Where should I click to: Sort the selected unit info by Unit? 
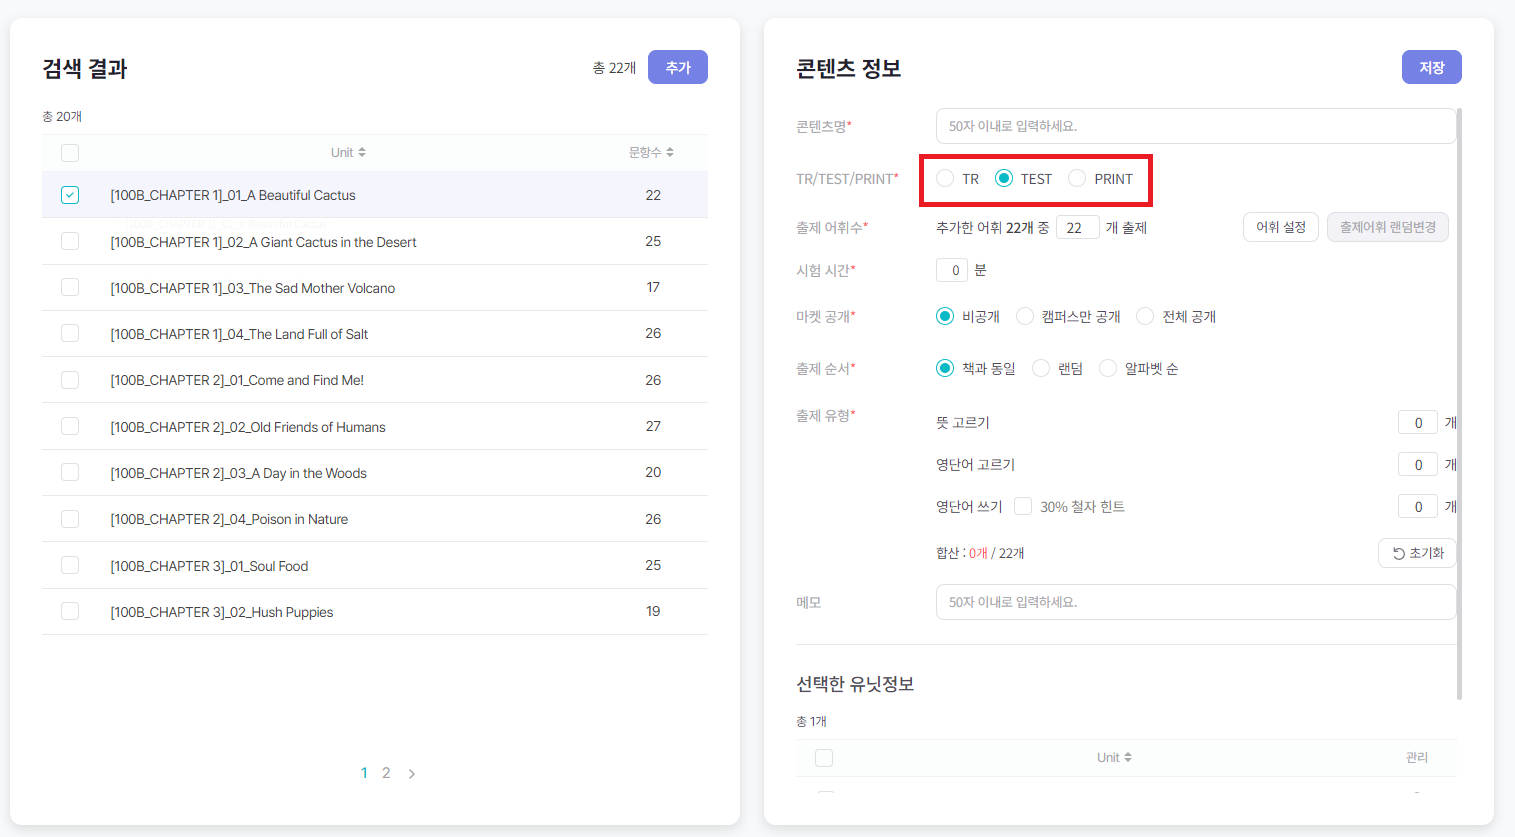(1128, 758)
